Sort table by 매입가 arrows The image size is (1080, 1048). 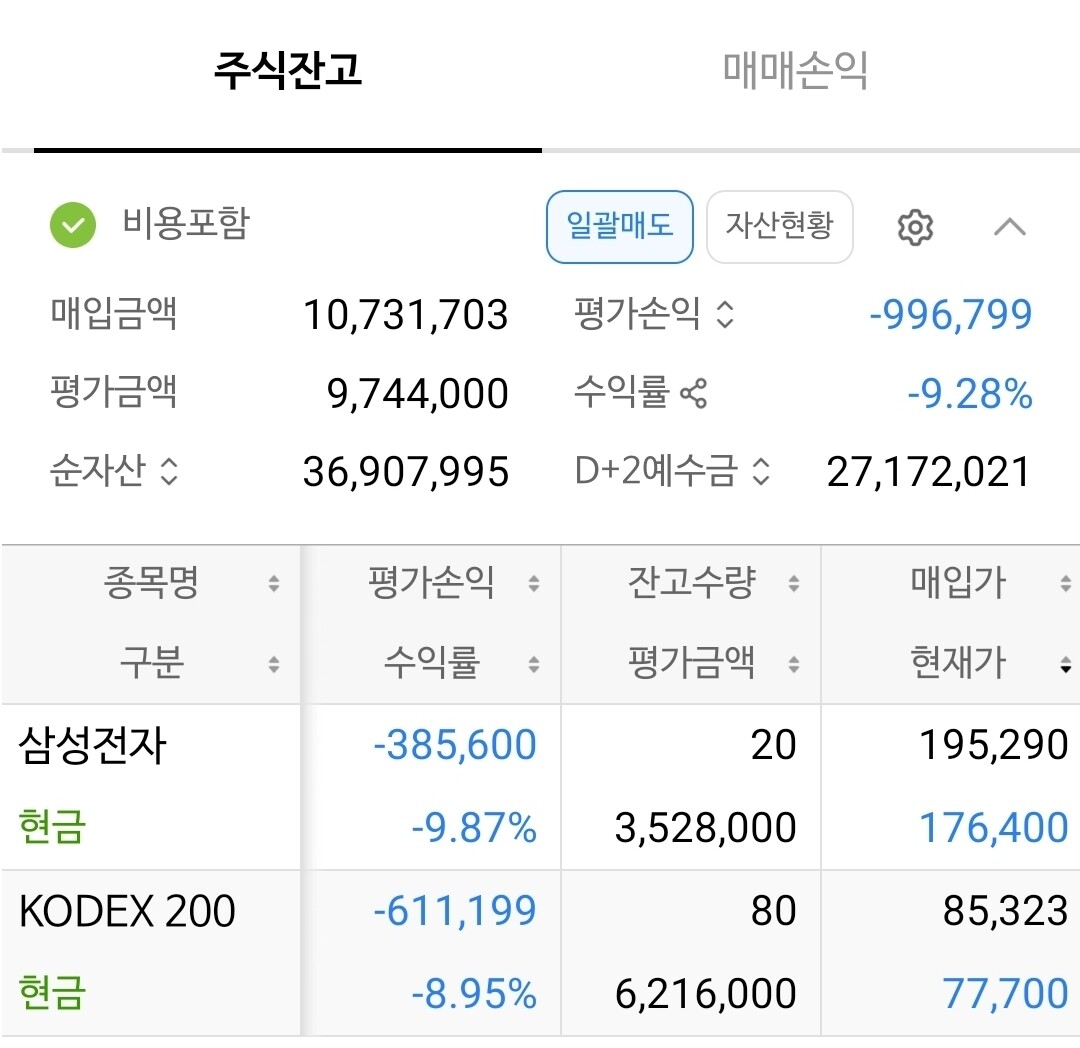click(1066, 584)
